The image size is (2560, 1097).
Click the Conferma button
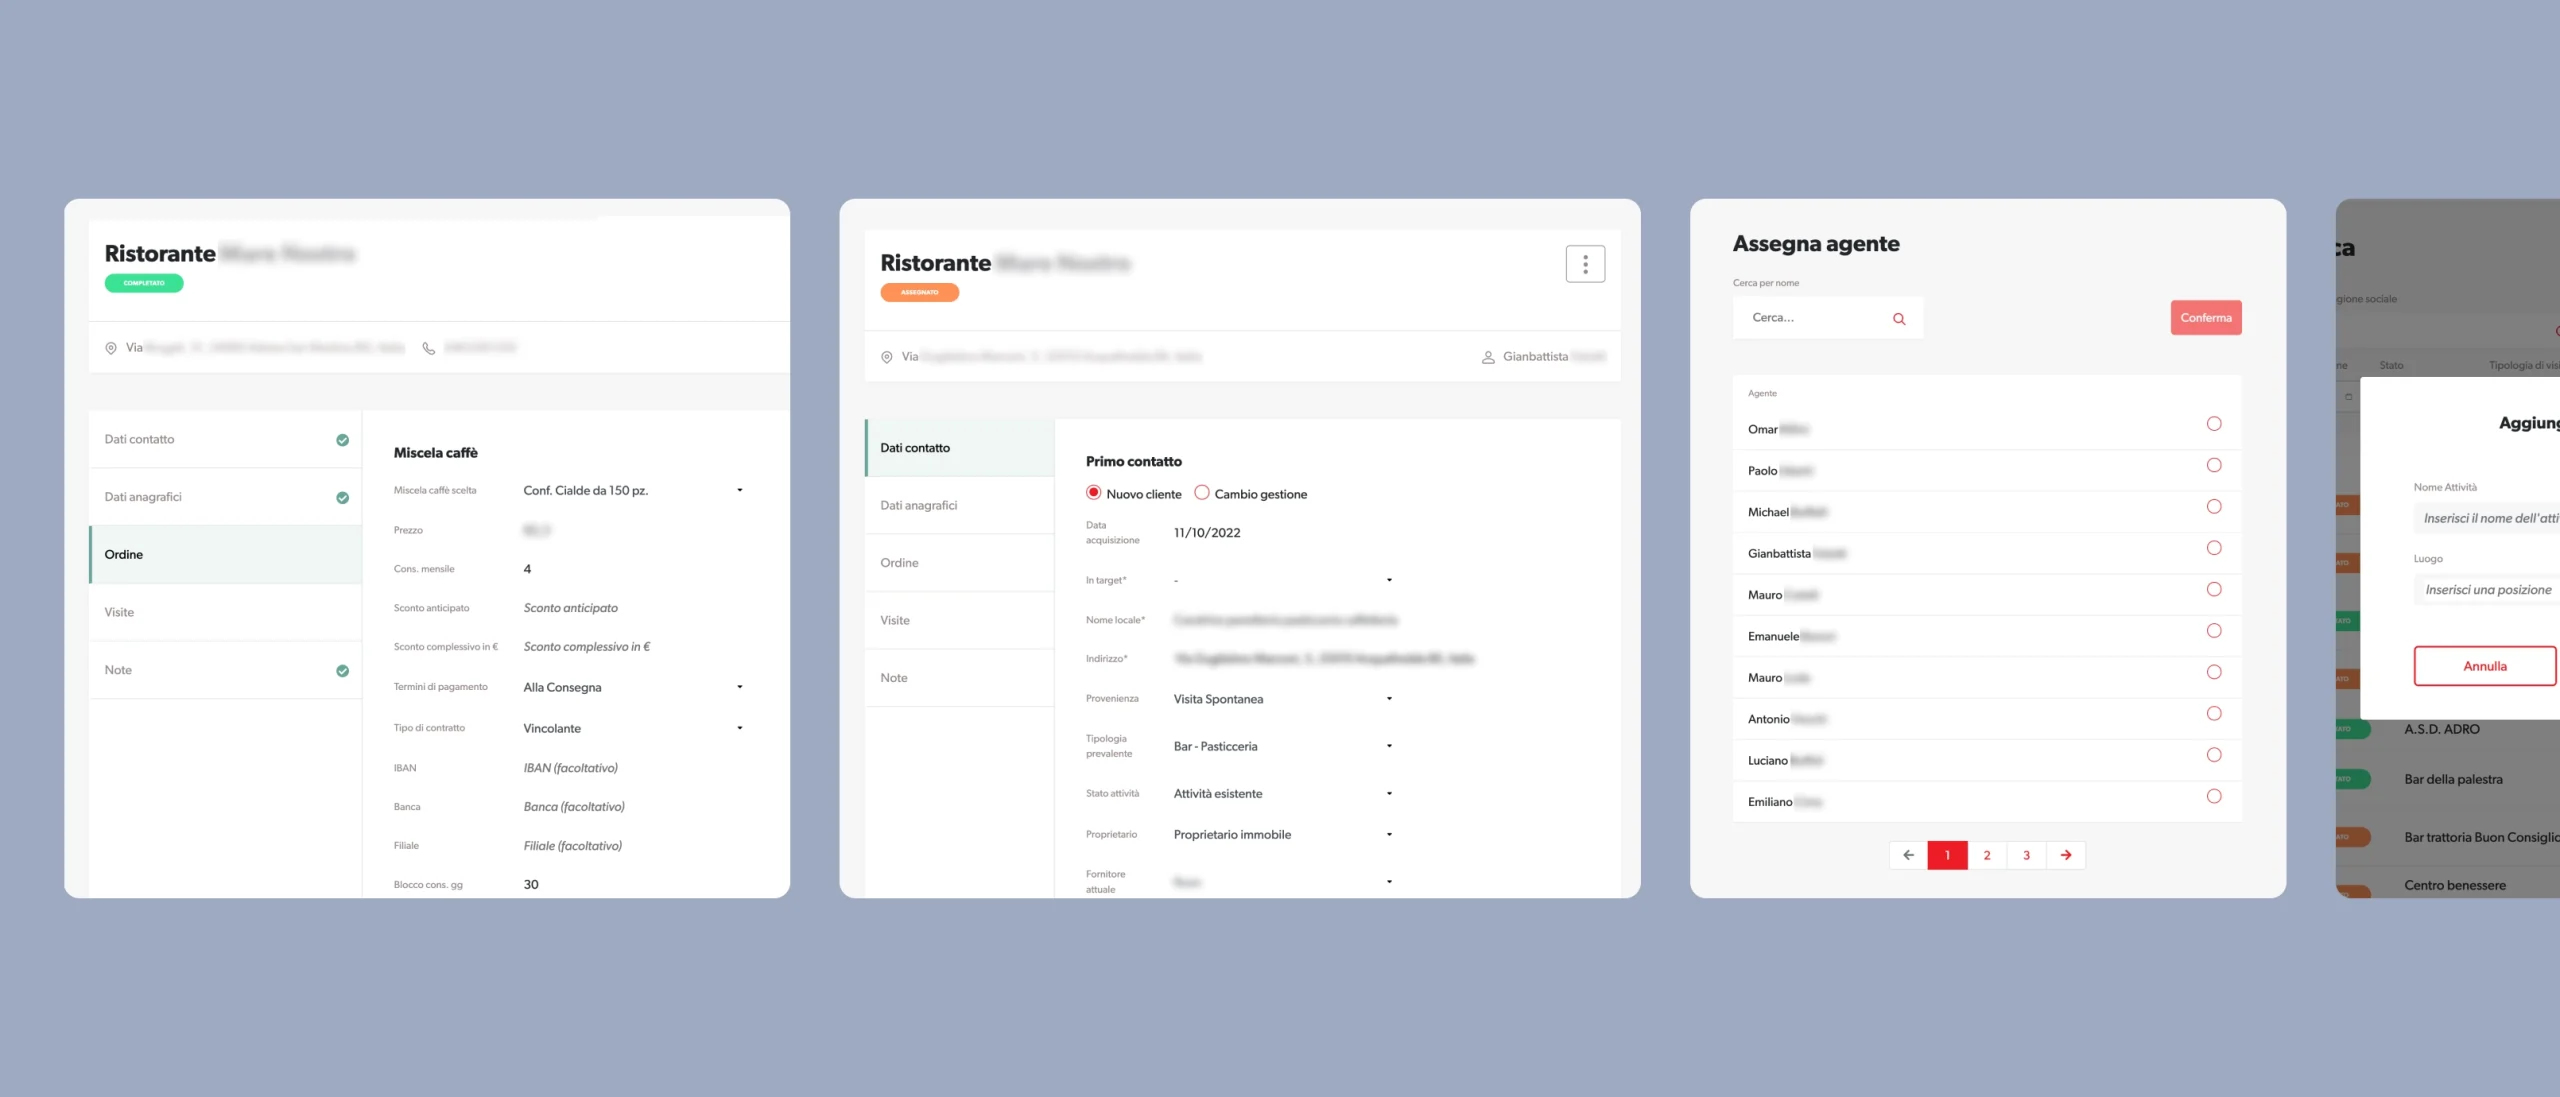coord(2206,318)
